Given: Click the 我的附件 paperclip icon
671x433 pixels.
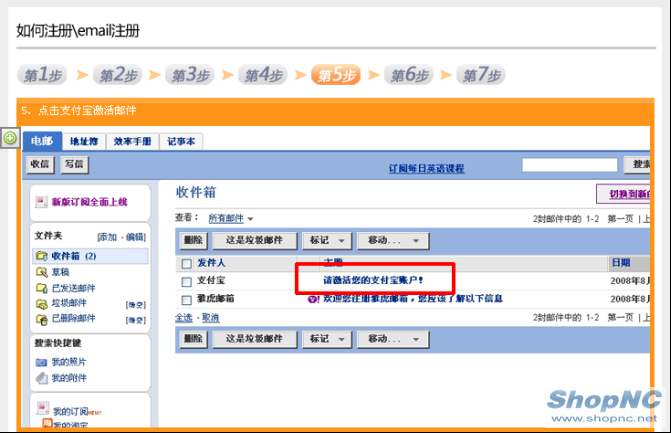Looking at the screenshot, I should tap(41, 378).
